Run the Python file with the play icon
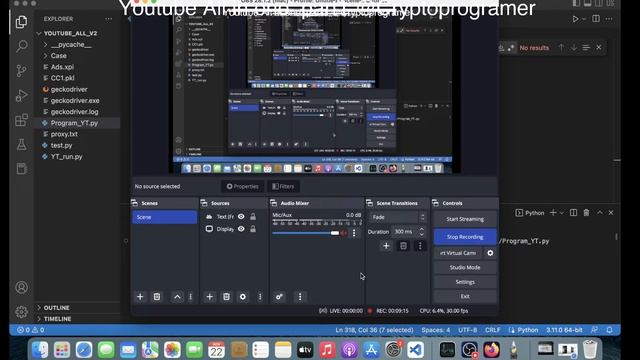The image size is (640, 360). point(576,19)
